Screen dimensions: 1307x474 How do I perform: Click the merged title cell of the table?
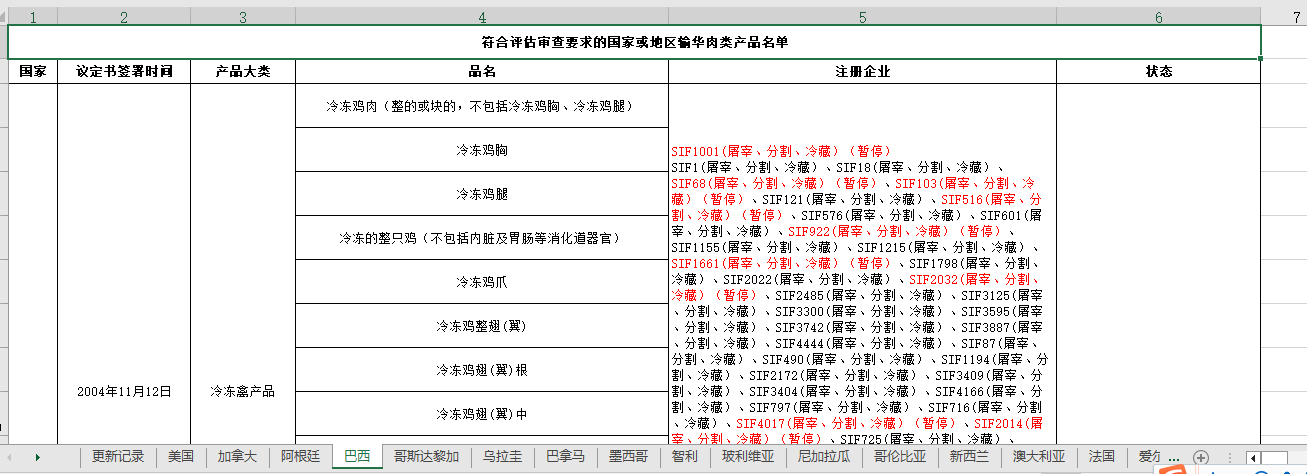tap(634, 42)
